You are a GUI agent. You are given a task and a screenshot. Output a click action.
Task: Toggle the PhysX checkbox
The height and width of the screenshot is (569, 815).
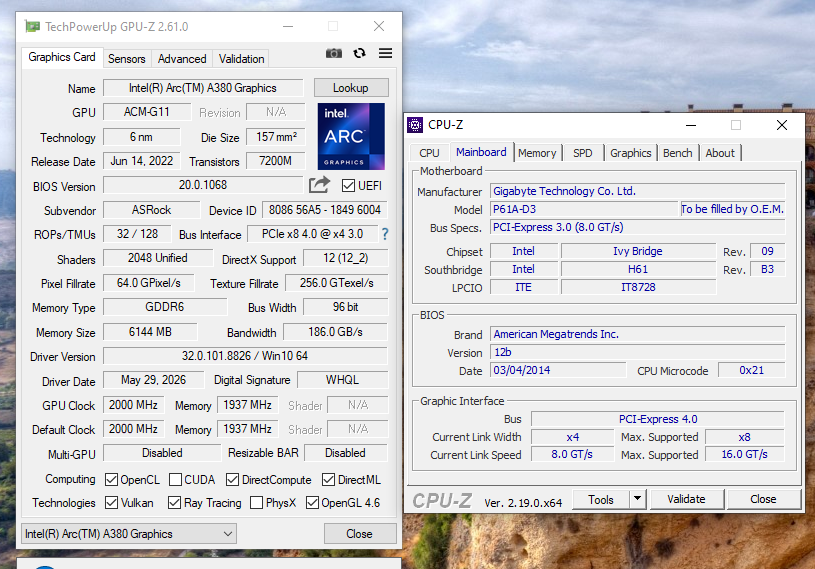256,502
